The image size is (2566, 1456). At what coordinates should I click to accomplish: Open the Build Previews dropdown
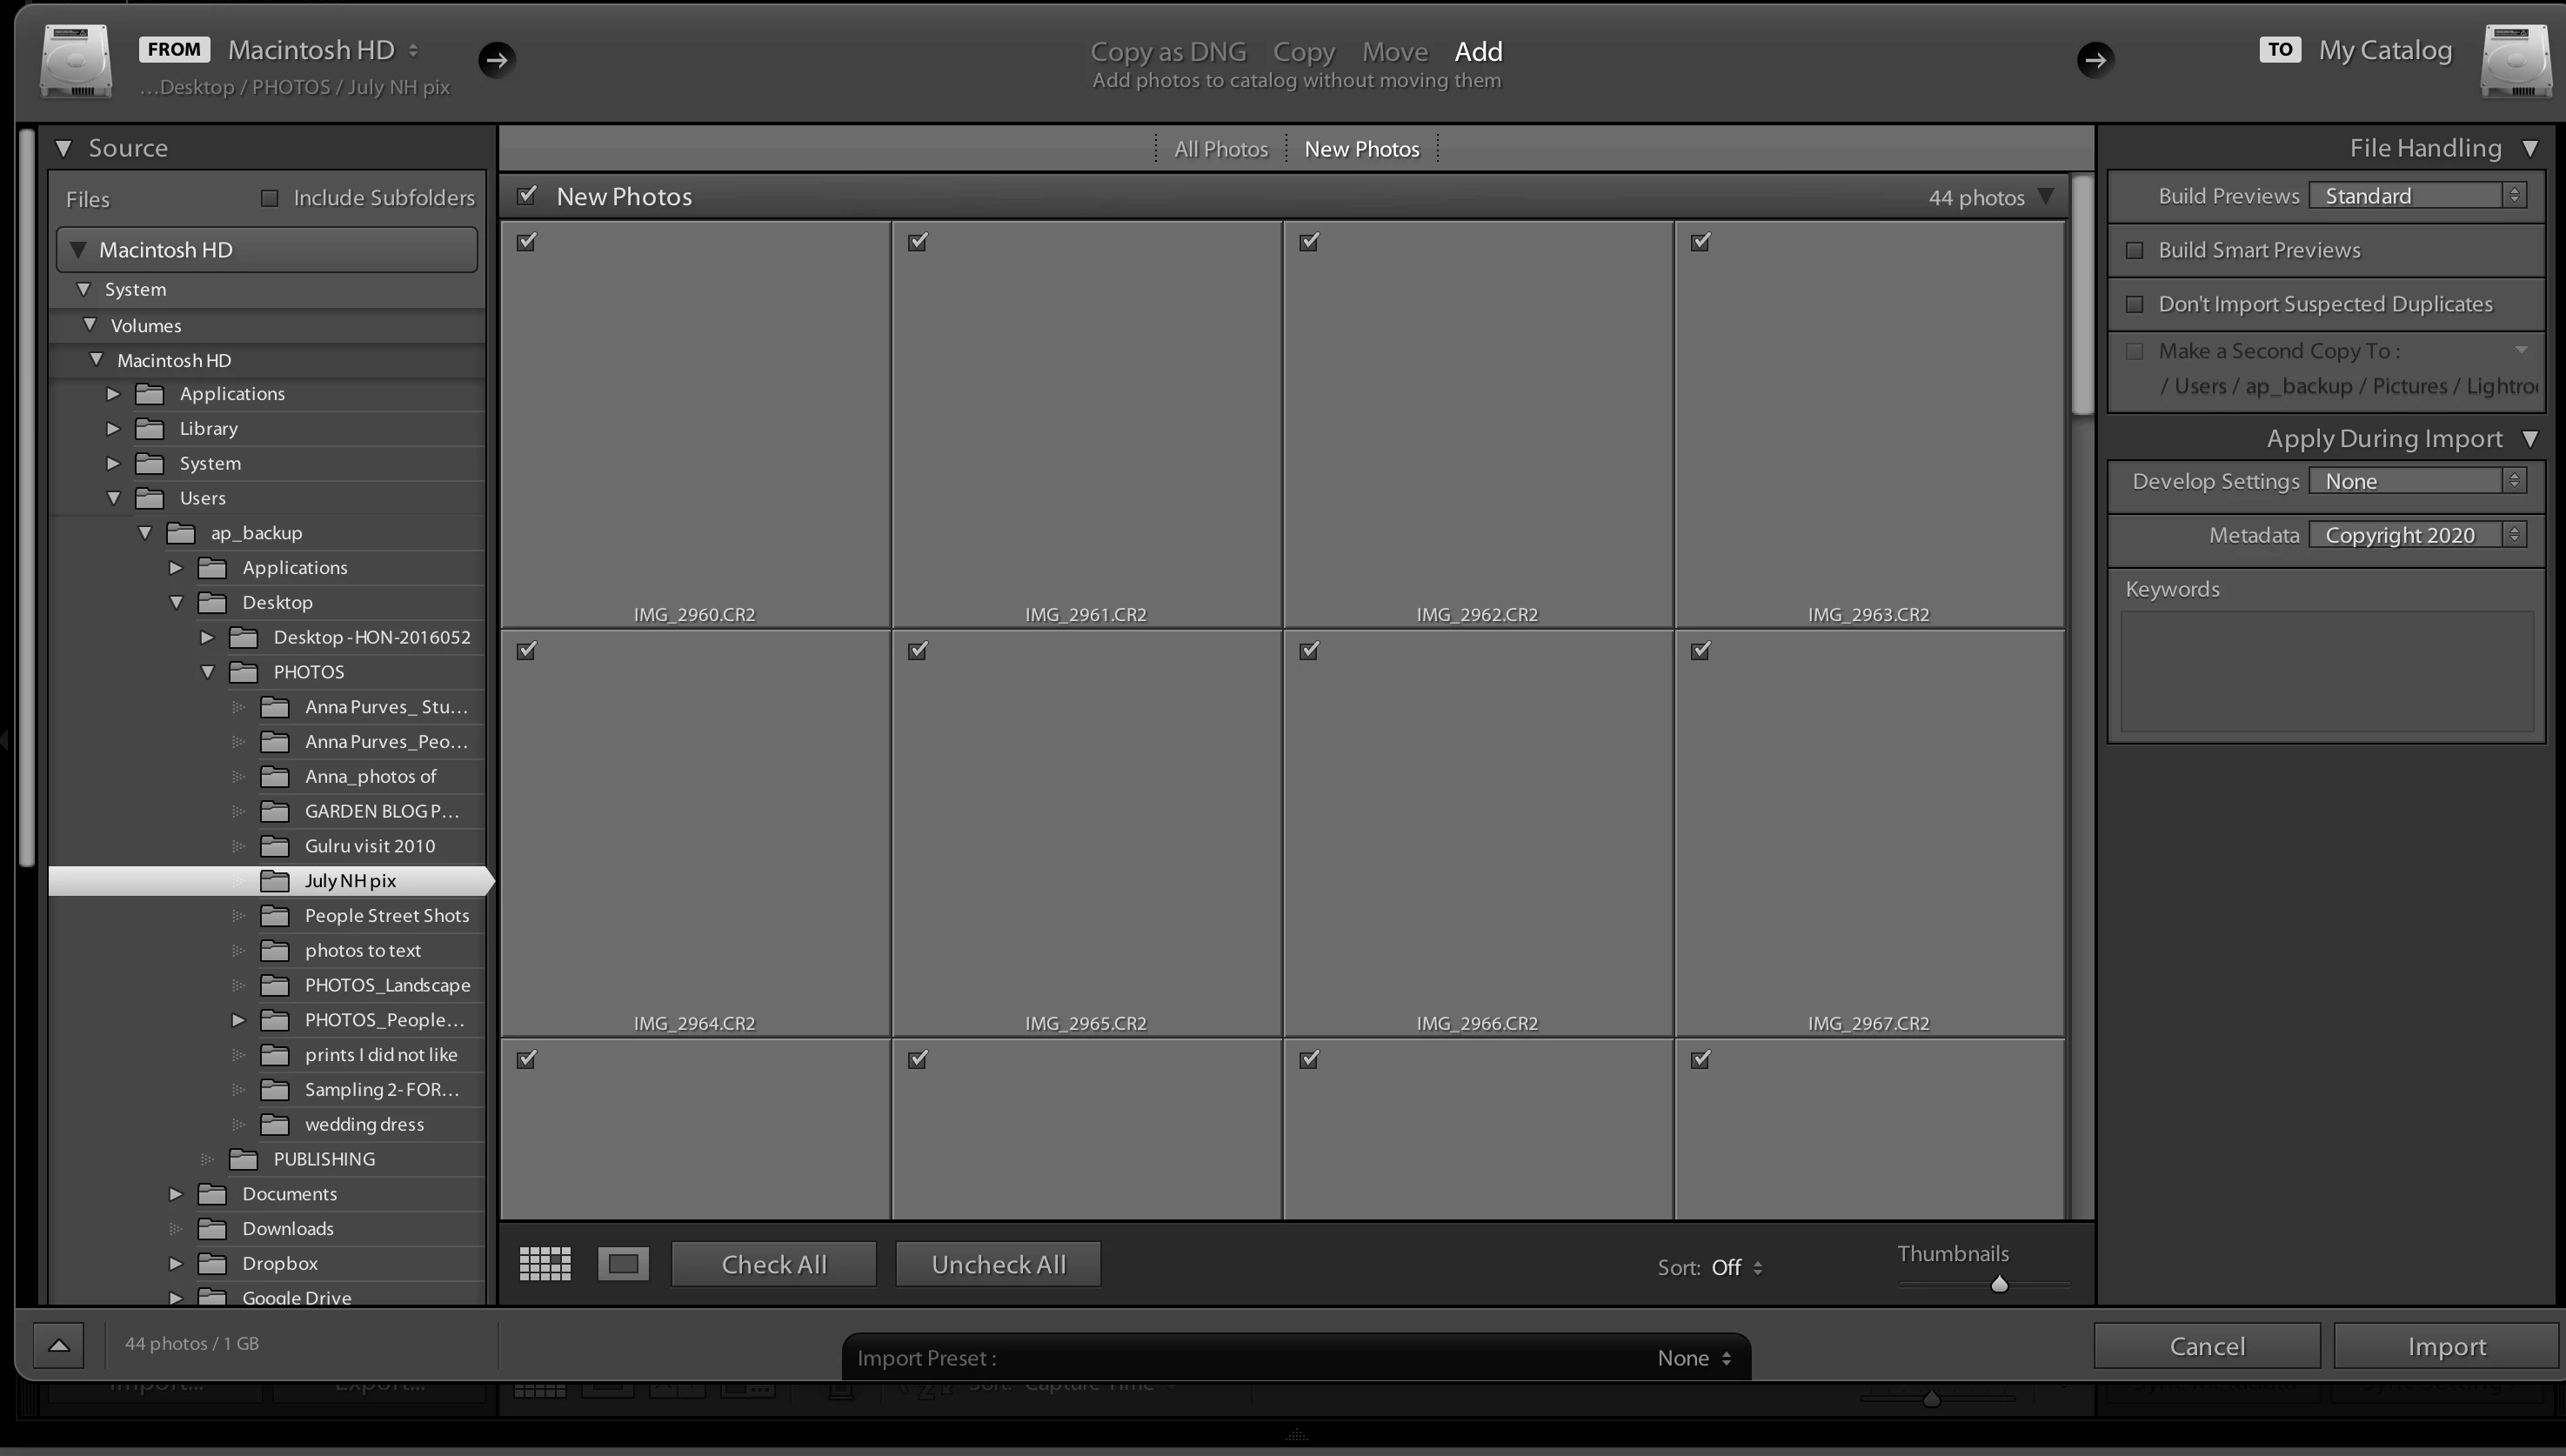point(2418,196)
